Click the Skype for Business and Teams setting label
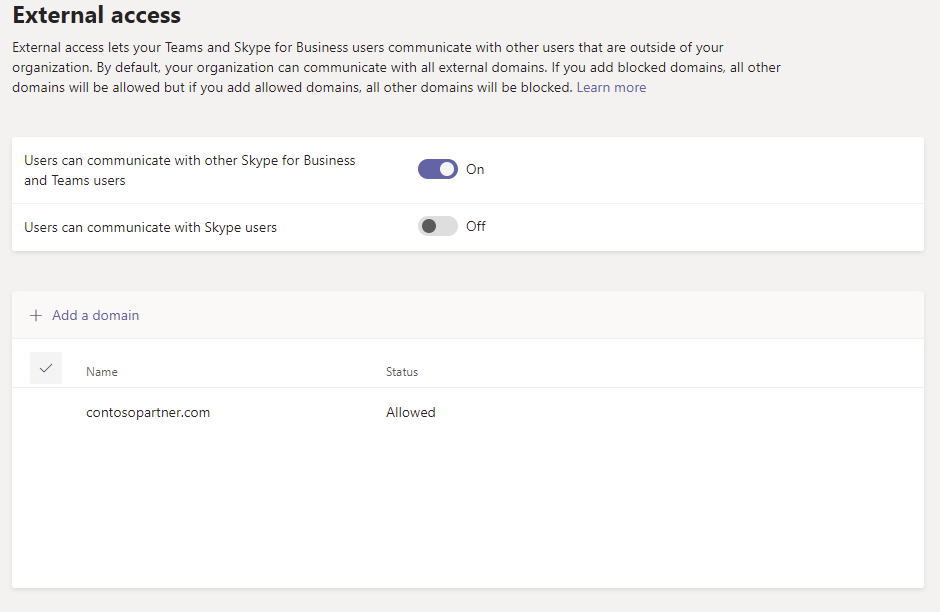The image size is (940, 612). (x=190, y=170)
